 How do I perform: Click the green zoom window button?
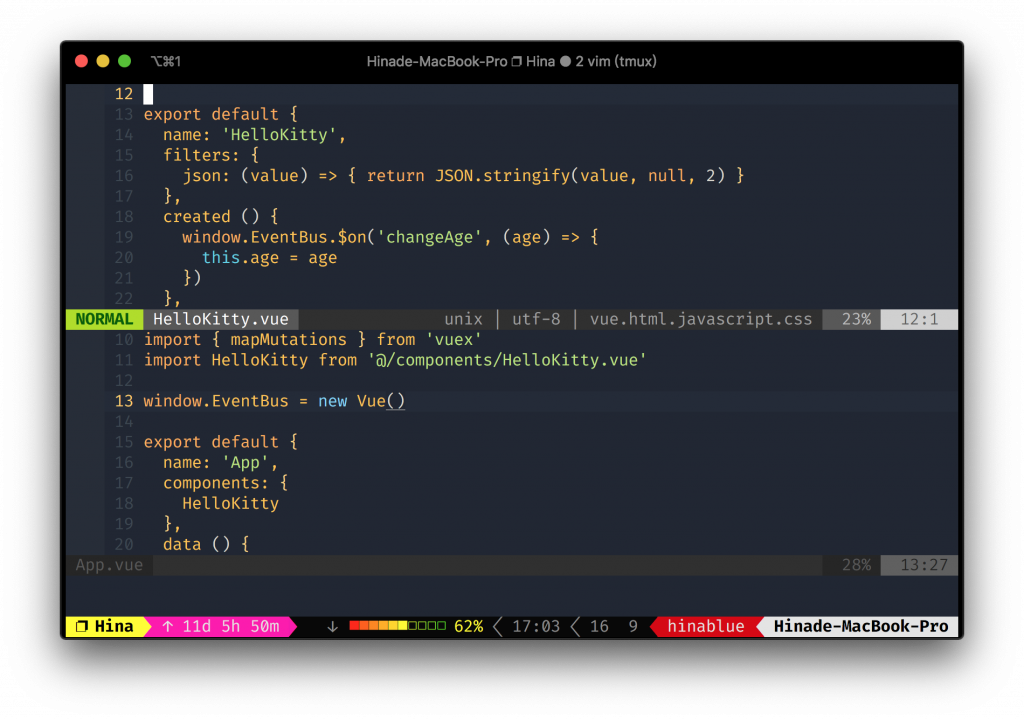(124, 61)
